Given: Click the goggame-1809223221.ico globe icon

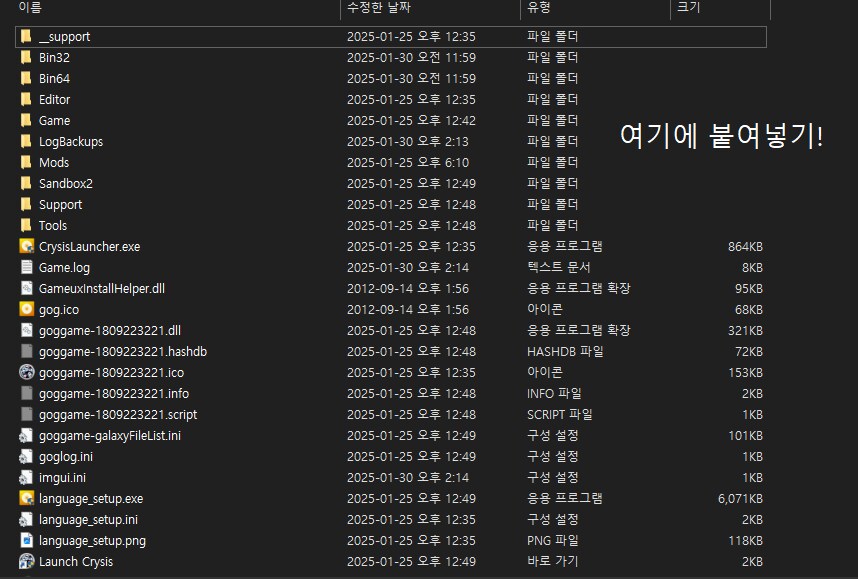Looking at the screenshot, I should pyautogui.click(x=26, y=372).
